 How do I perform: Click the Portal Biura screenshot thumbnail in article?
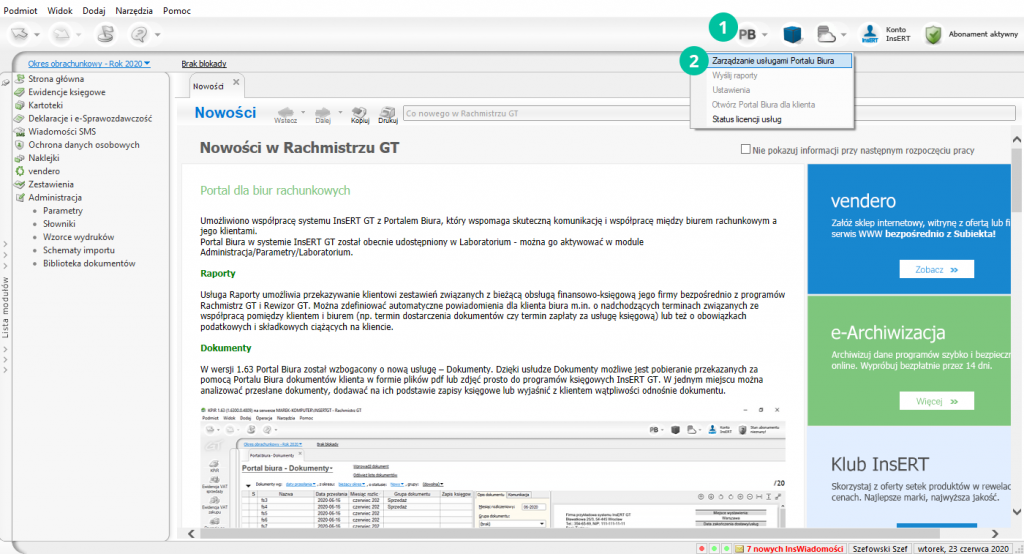pyautogui.click(x=492, y=466)
